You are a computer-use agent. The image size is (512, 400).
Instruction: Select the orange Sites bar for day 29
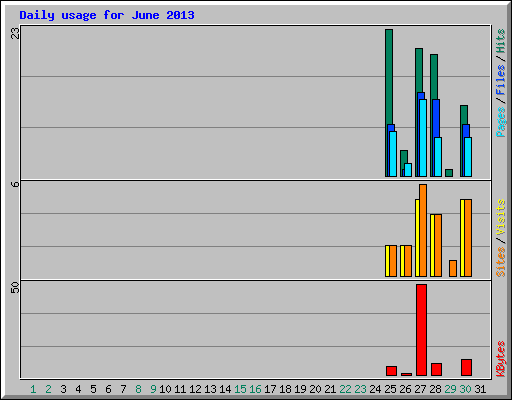pyautogui.click(x=453, y=268)
